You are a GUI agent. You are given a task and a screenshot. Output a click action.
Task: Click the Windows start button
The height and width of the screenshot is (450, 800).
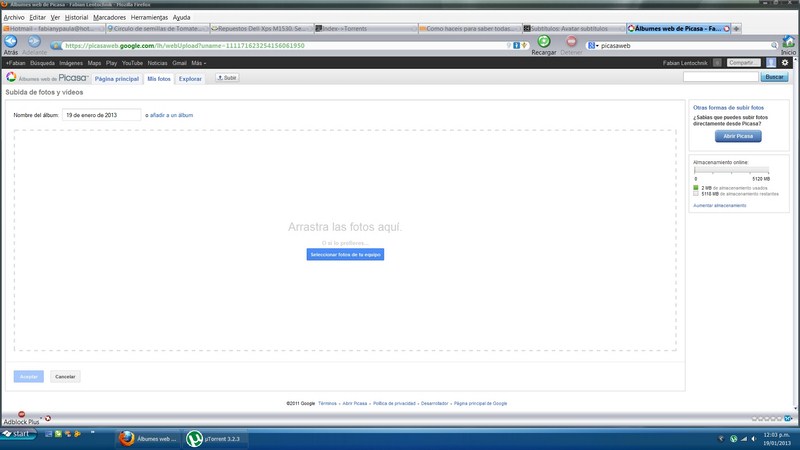pos(17,434)
